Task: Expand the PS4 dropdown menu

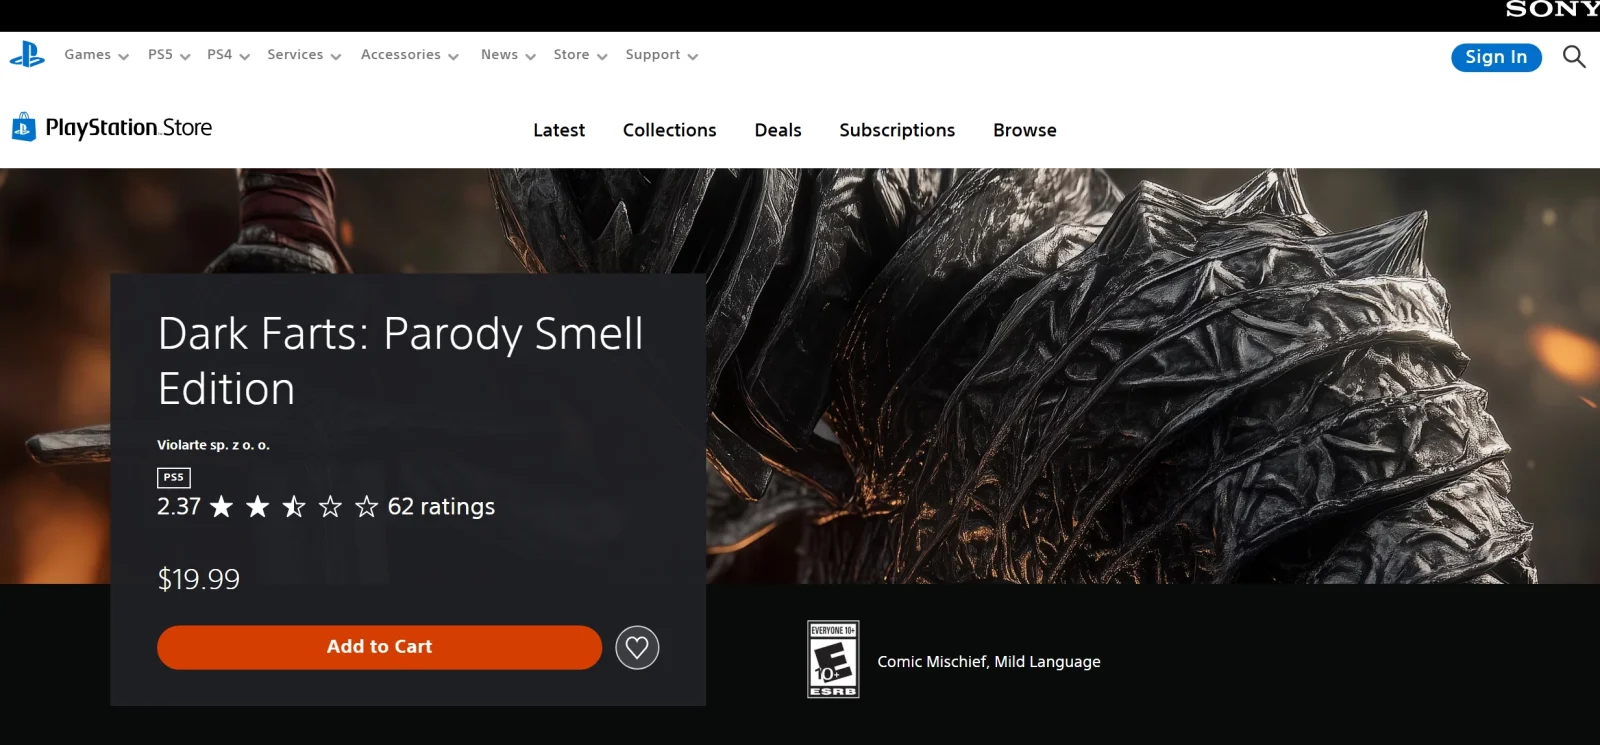Action: click(x=228, y=55)
